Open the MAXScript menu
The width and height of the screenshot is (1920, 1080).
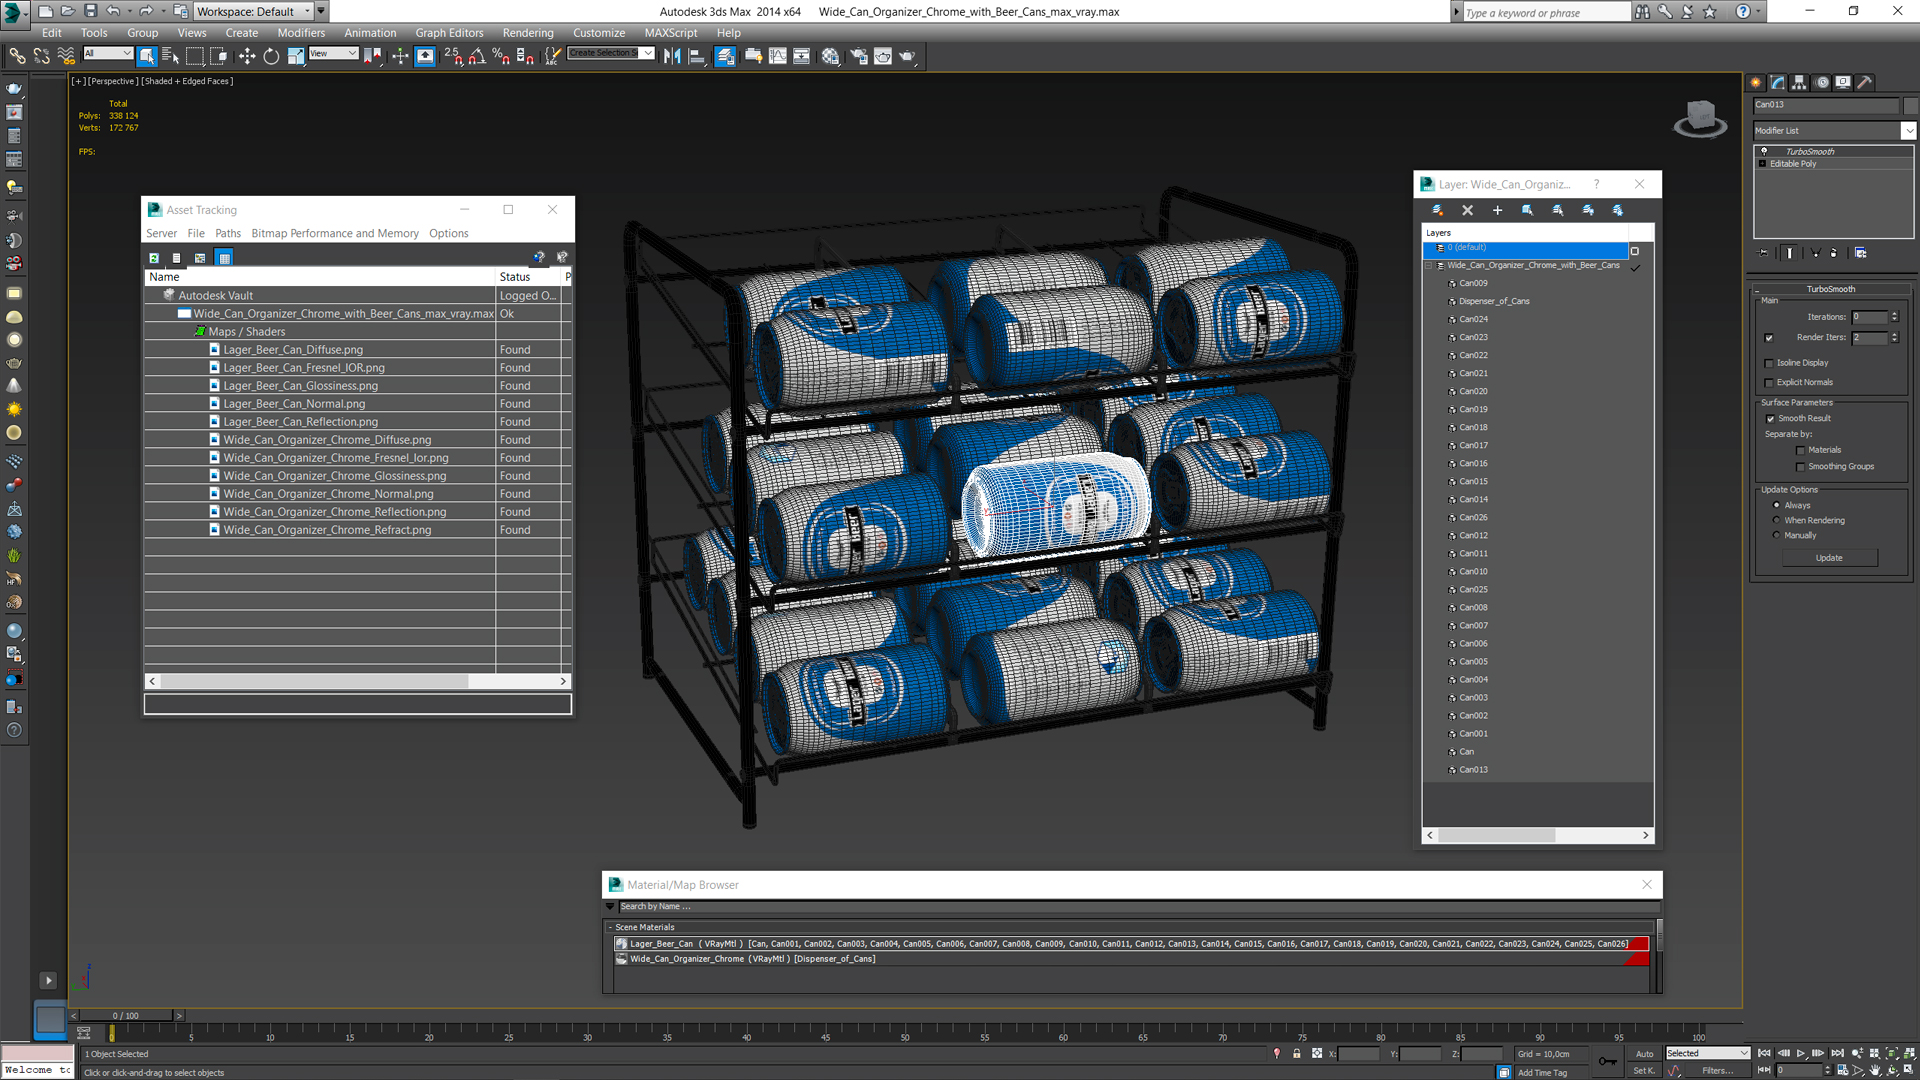pyautogui.click(x=671, y=33)
